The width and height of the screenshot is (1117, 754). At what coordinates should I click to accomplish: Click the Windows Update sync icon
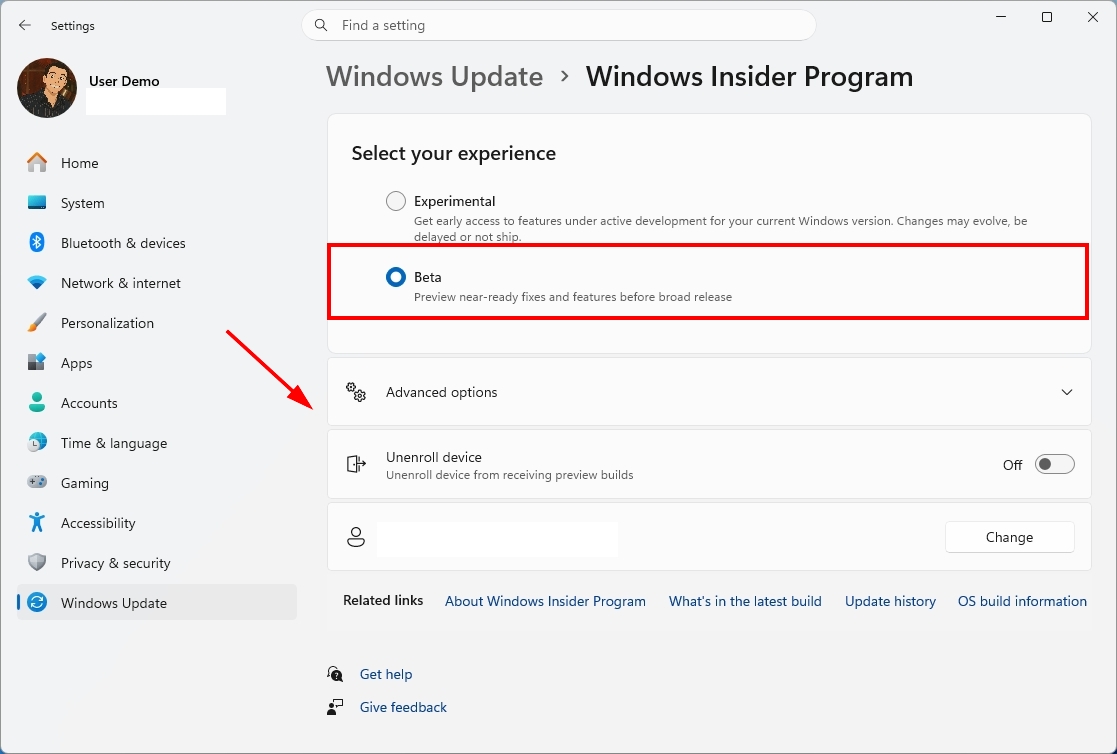(x=37, y=602)
